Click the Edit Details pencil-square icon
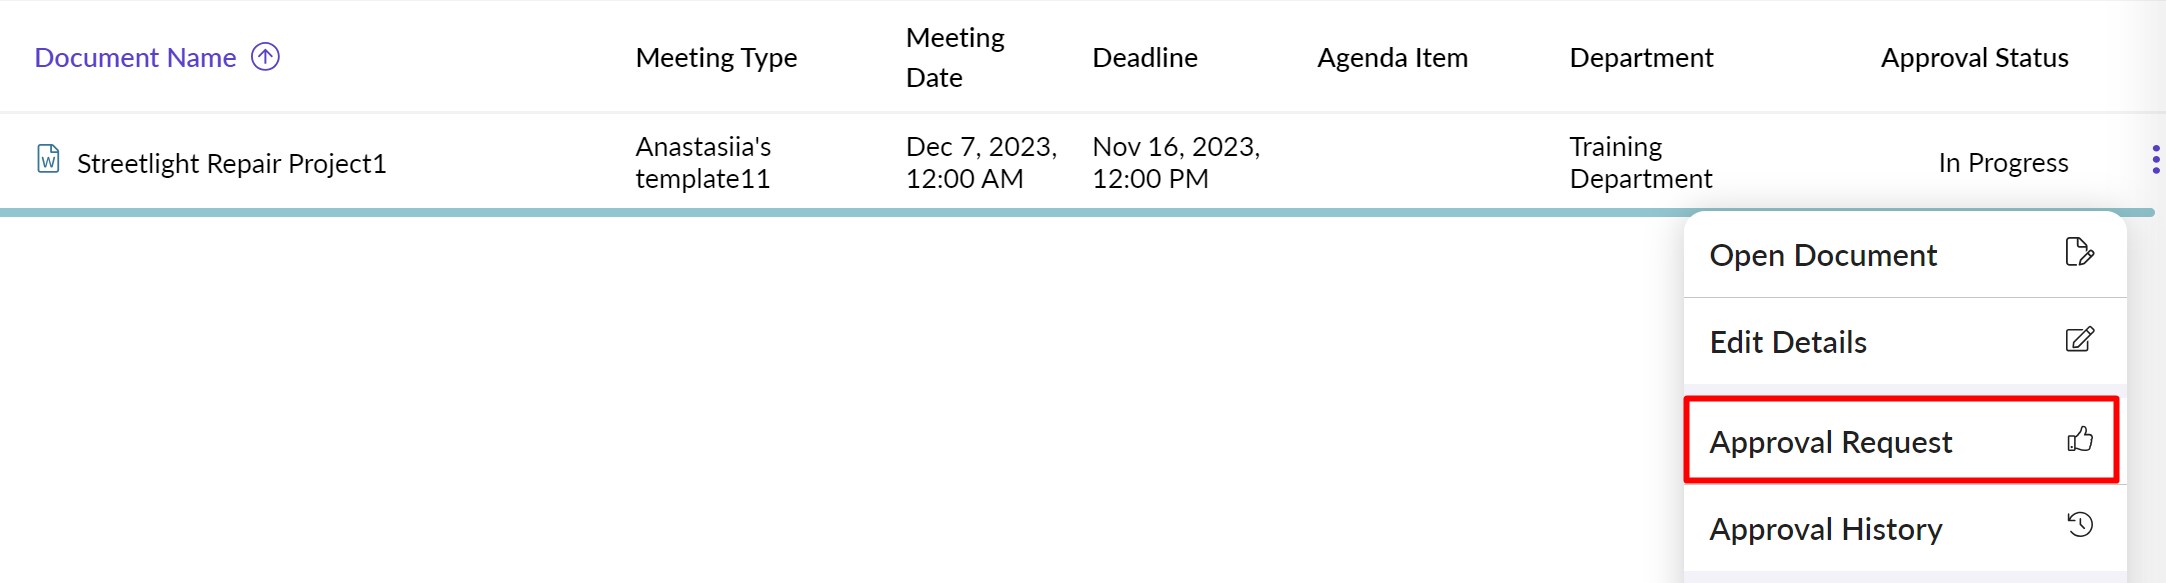 coord(2079,340)
